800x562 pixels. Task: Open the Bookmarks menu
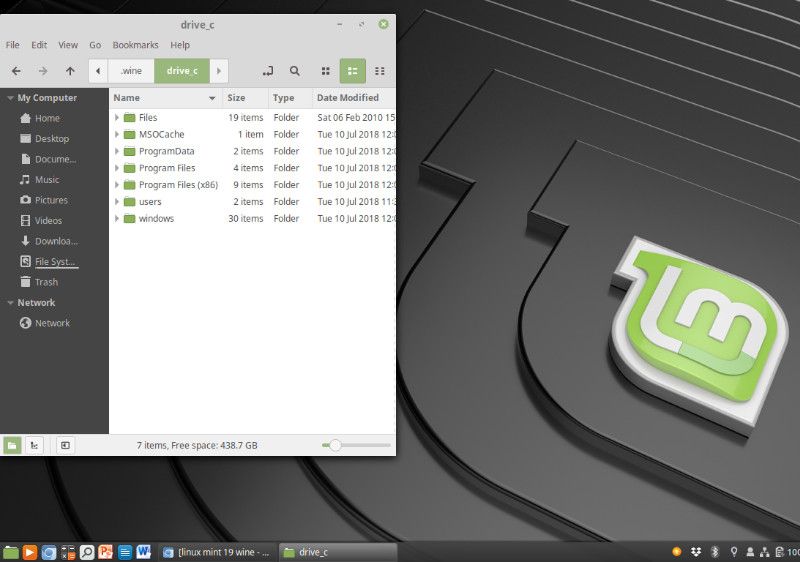click(x=135, y=45)
